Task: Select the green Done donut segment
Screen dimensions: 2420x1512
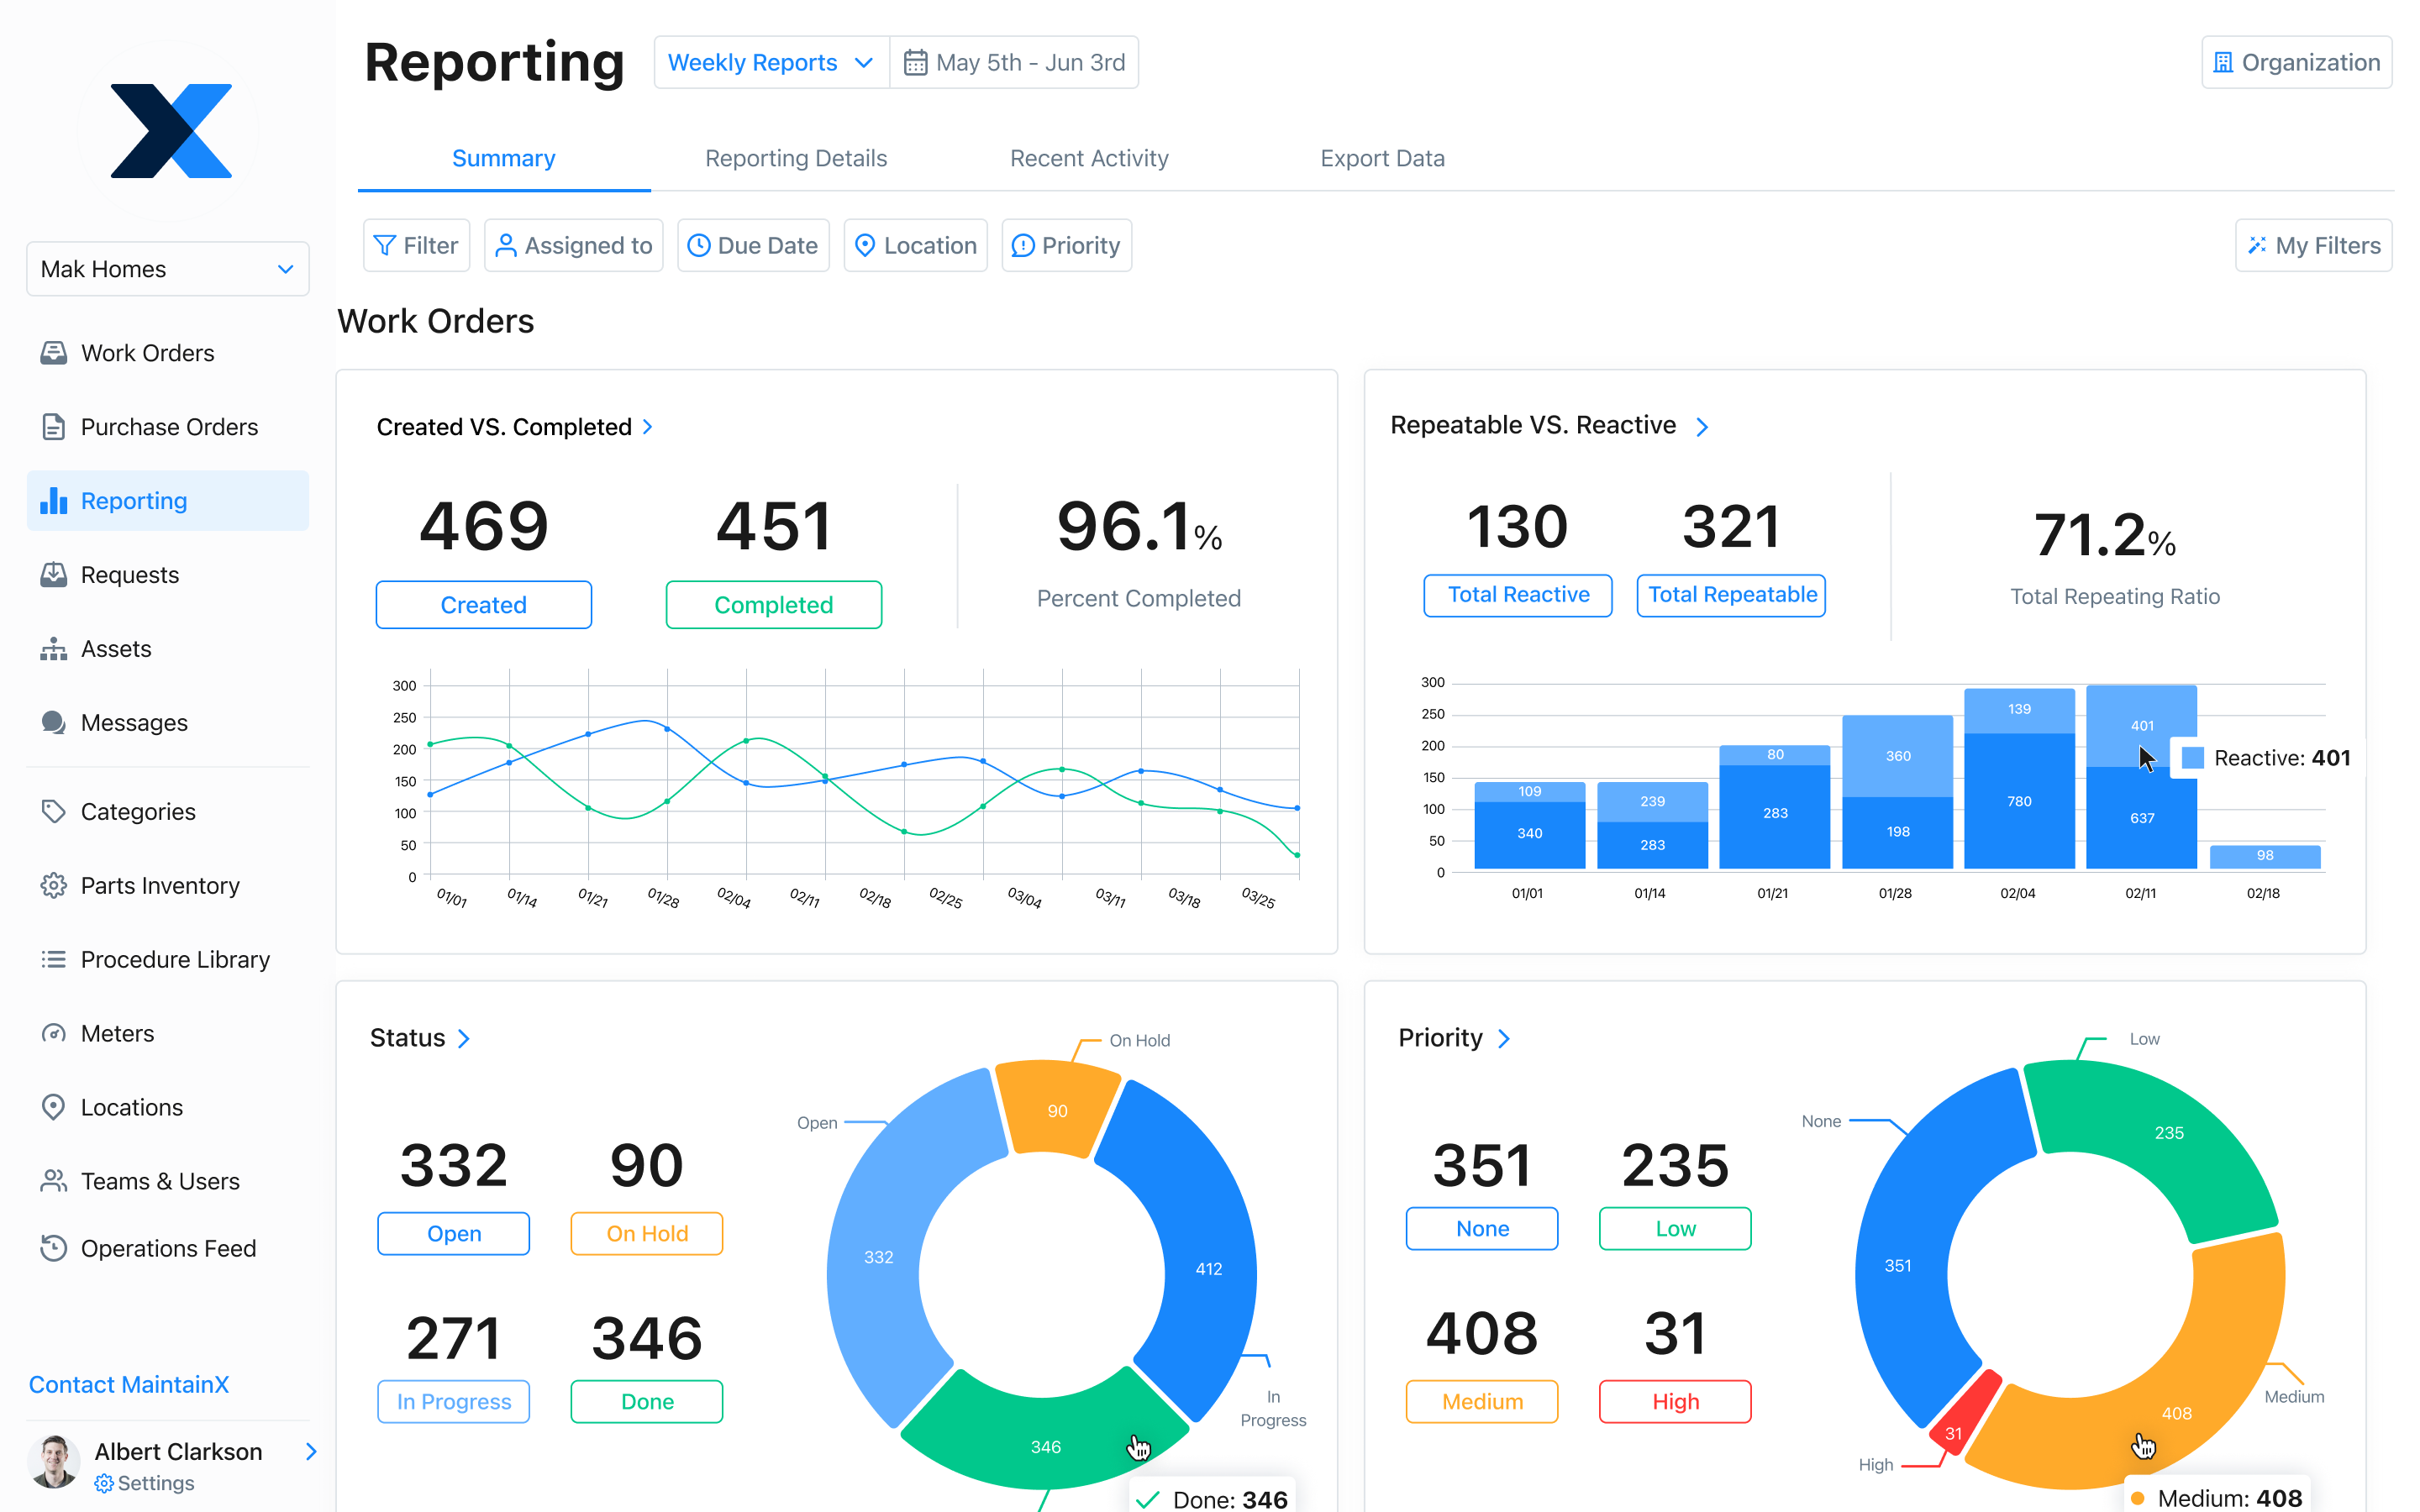Action: tap(1045, 1446)
